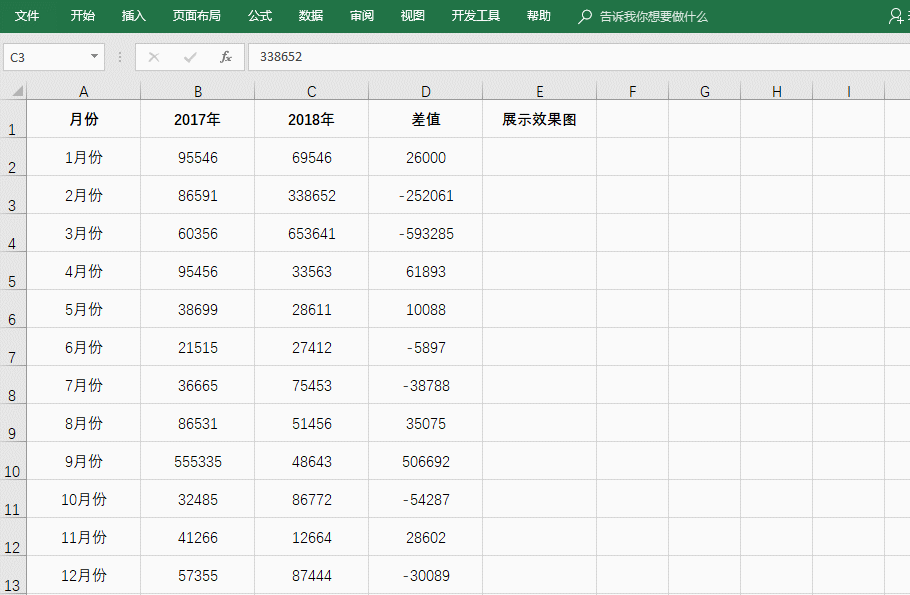Open the 文件 menu

tap(28, 16)
